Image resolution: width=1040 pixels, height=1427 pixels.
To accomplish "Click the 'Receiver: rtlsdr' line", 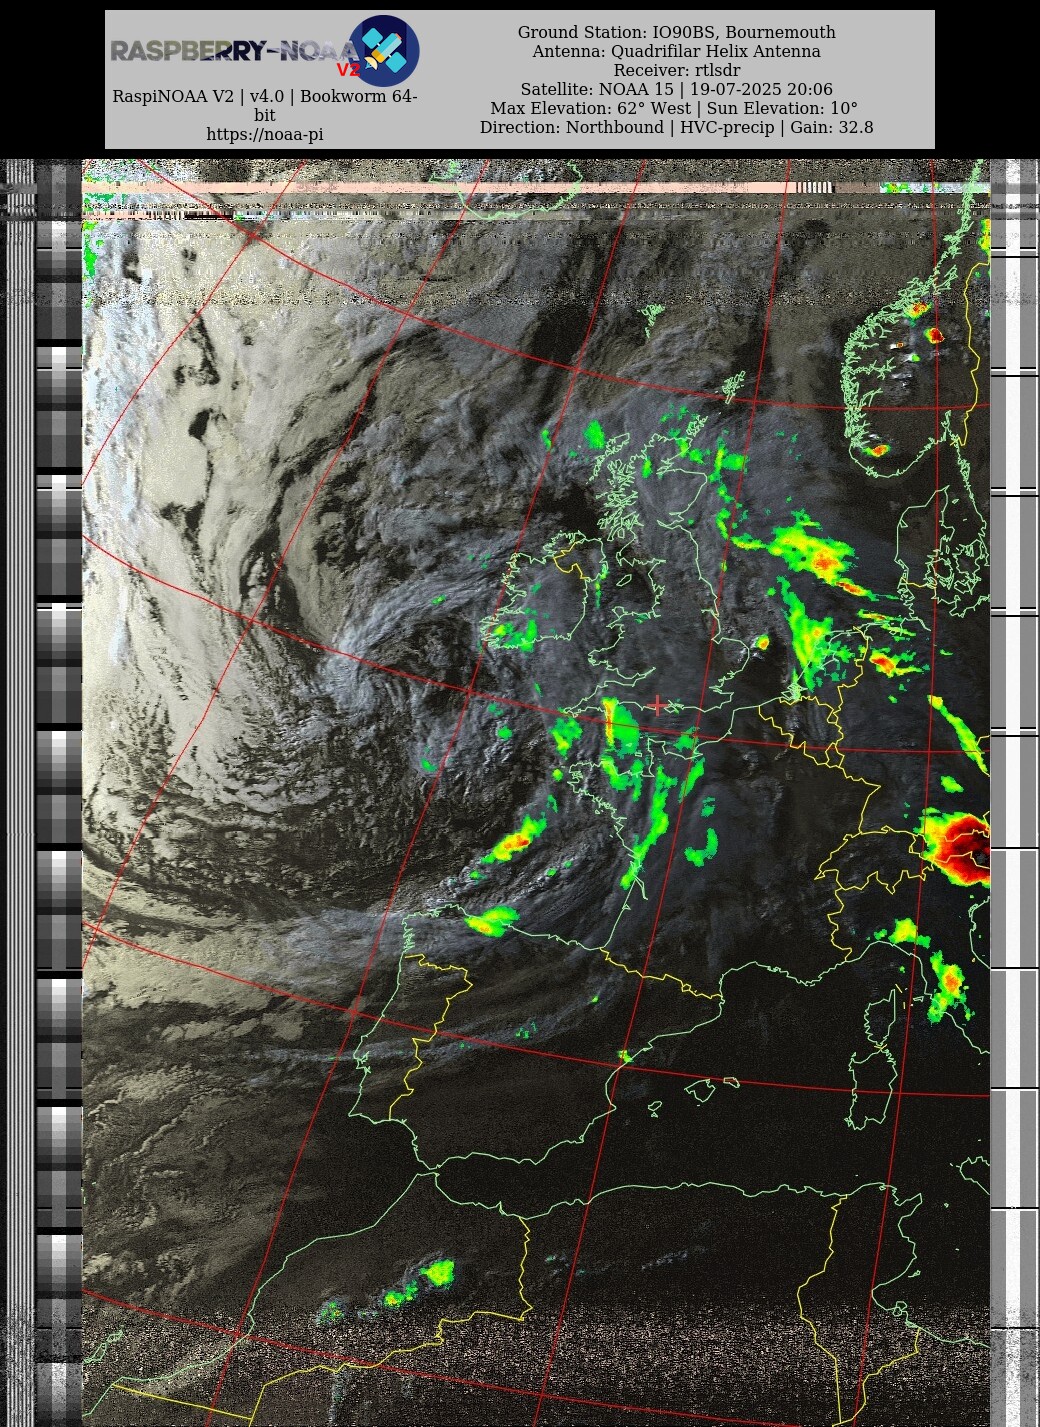I will pos(677,70).
